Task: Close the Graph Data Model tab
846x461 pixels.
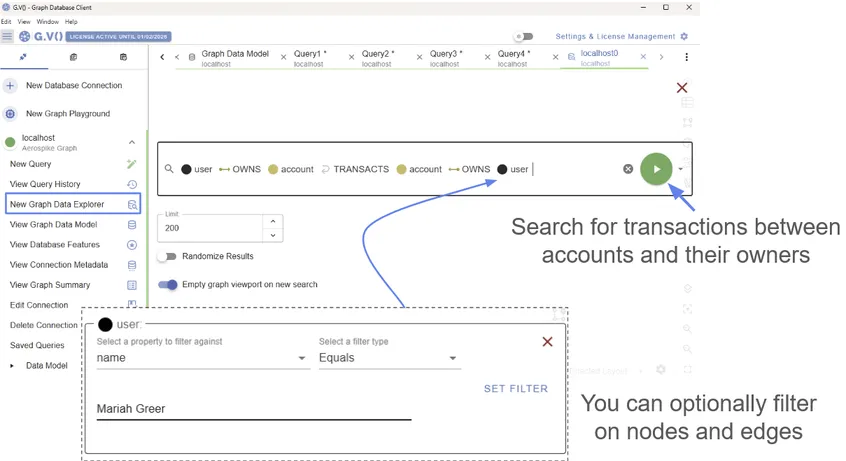Action: point(283,57)
